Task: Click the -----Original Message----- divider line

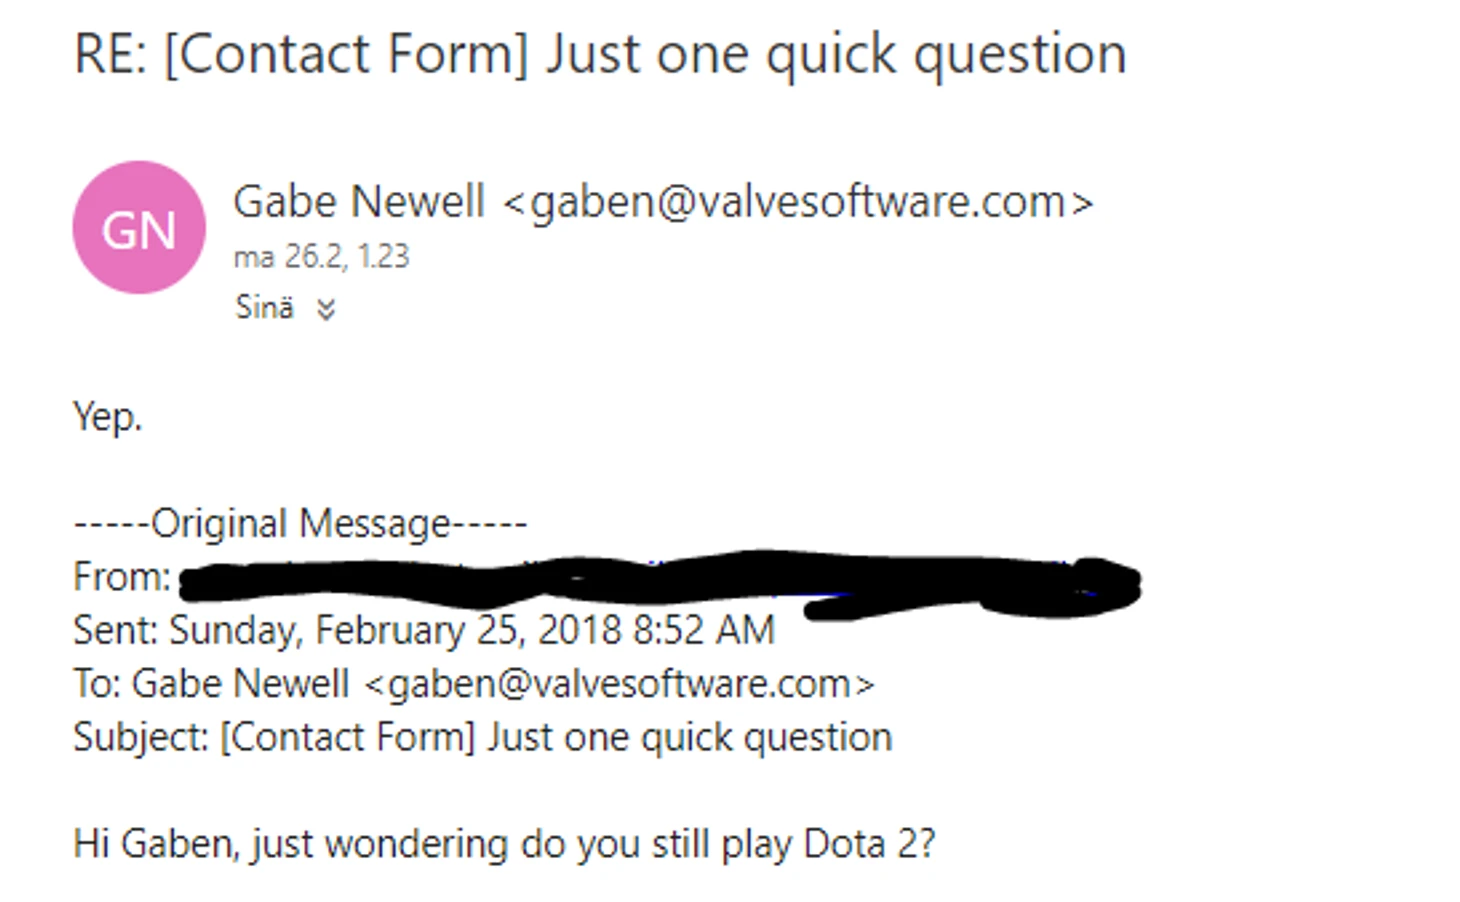Action: 300,523
